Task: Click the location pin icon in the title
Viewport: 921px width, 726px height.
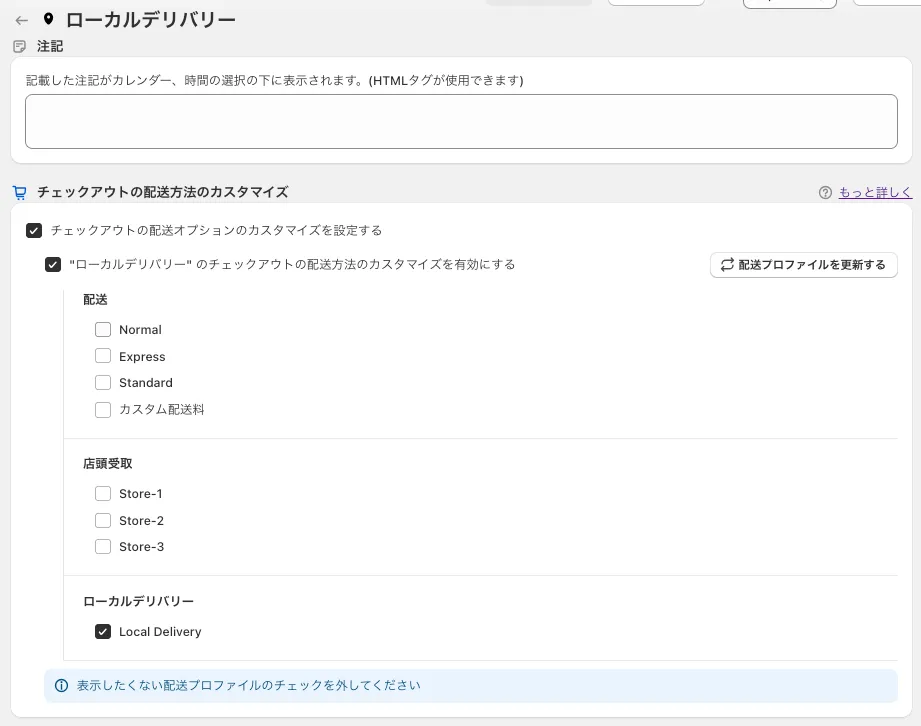Action: [x=49, y=19]
